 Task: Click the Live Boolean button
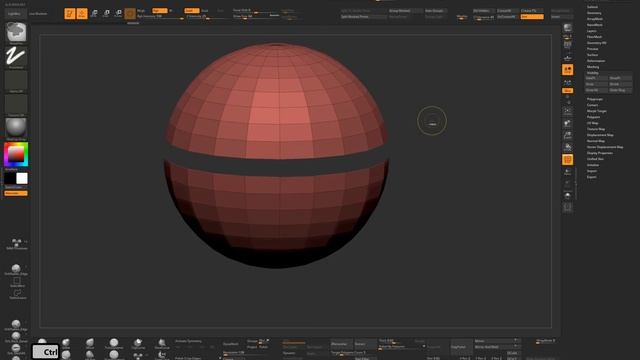(x=38, y=13)
